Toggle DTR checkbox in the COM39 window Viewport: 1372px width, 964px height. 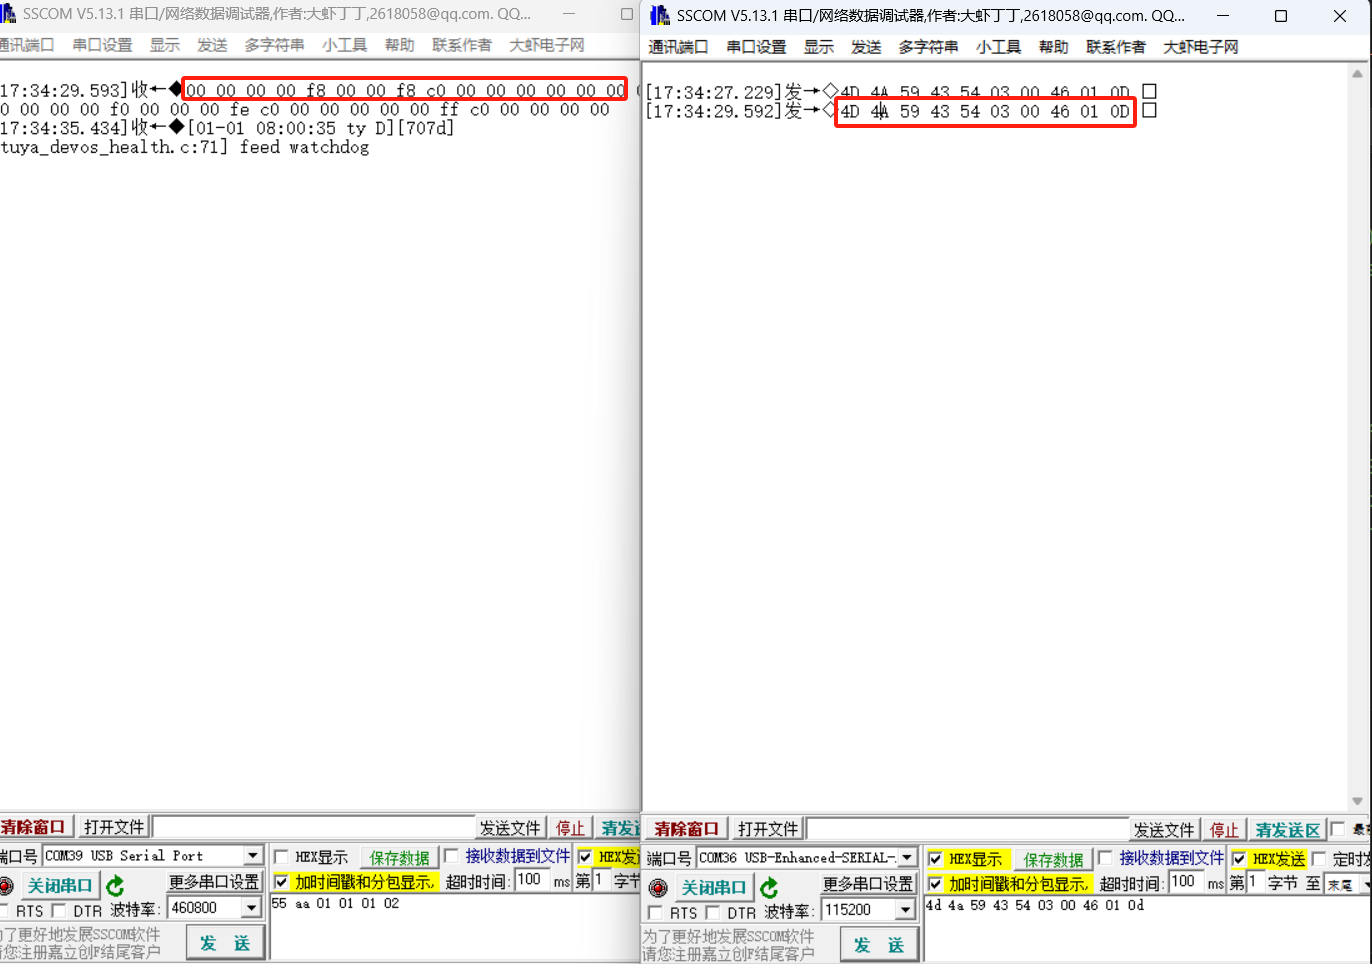click(x=58, y=911)
